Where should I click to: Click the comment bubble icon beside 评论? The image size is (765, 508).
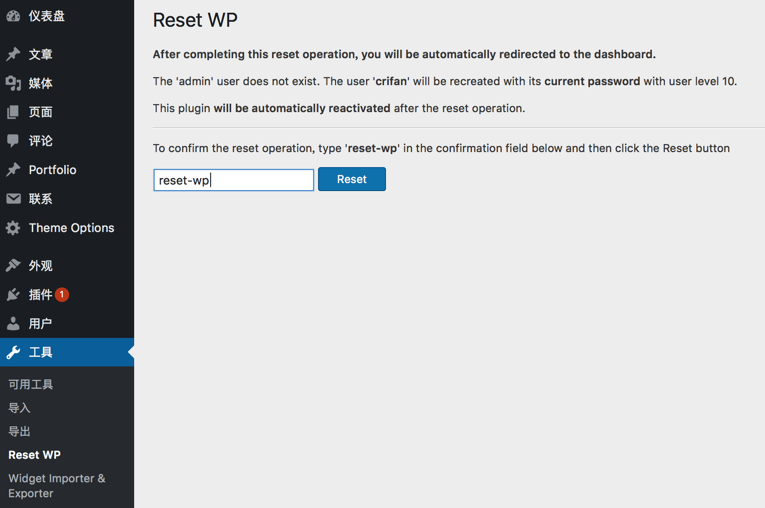point(13,141)
